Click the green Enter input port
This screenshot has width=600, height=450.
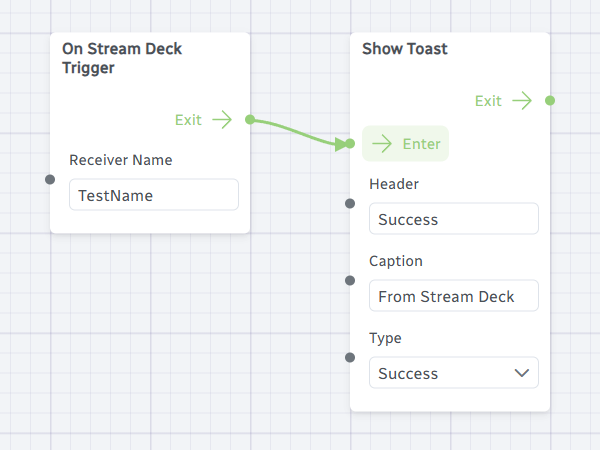(x=350, y=144)
